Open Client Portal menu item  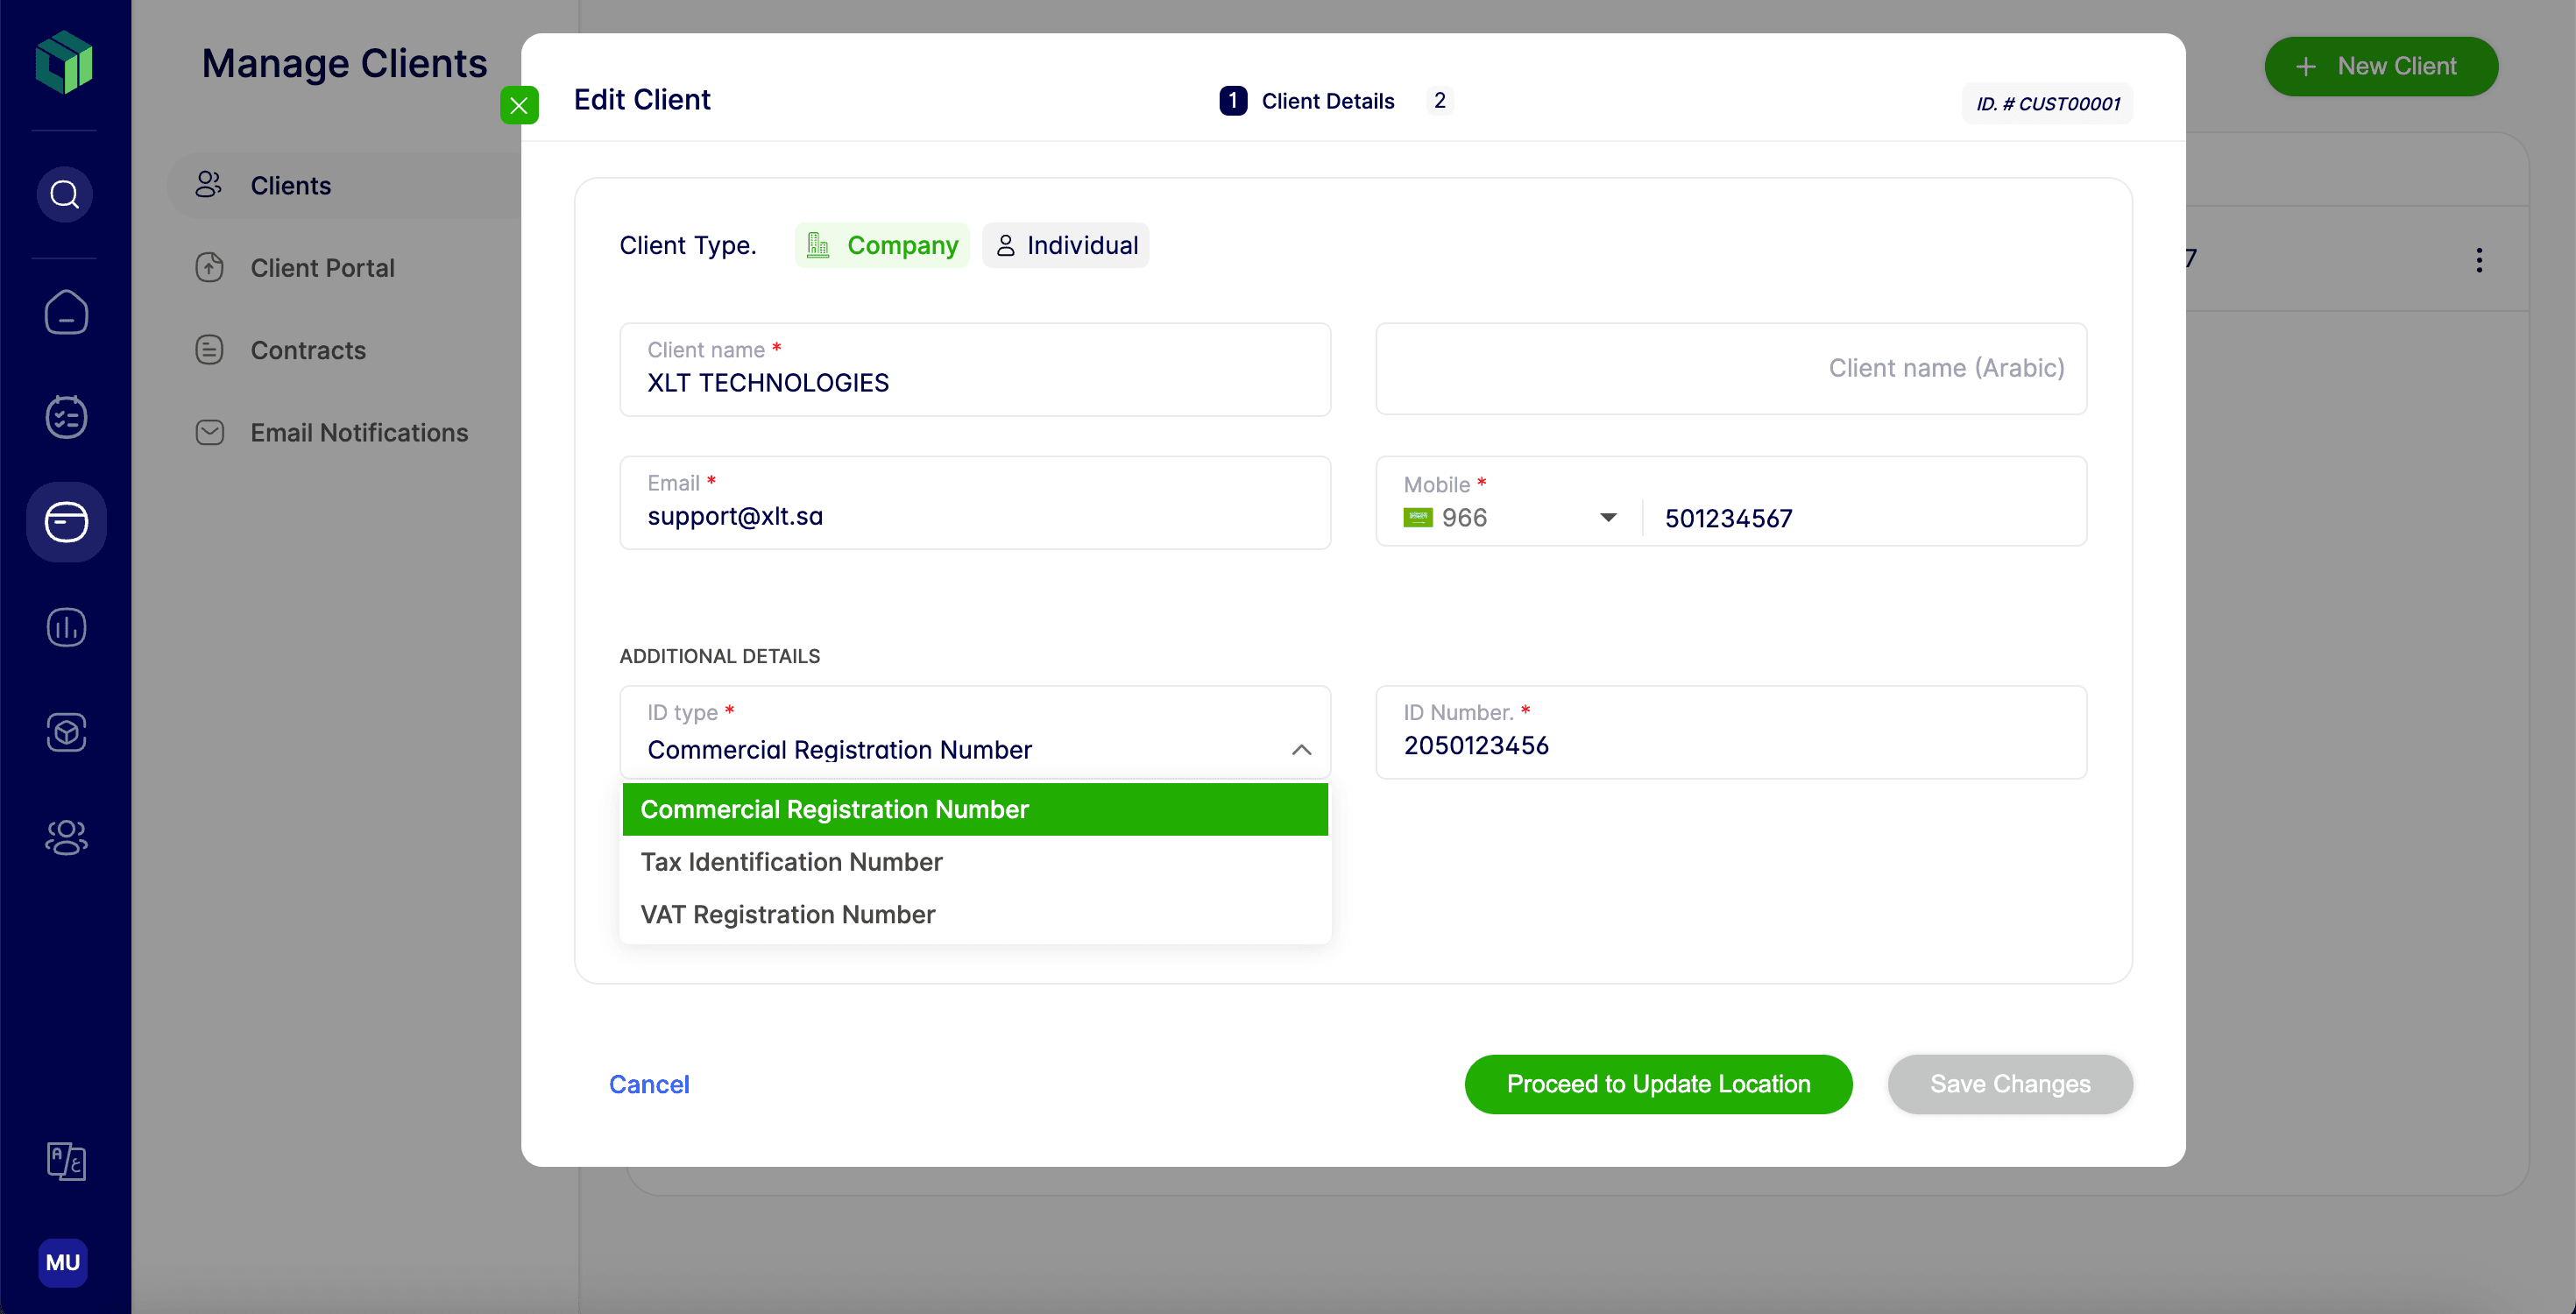coord(322,268)
